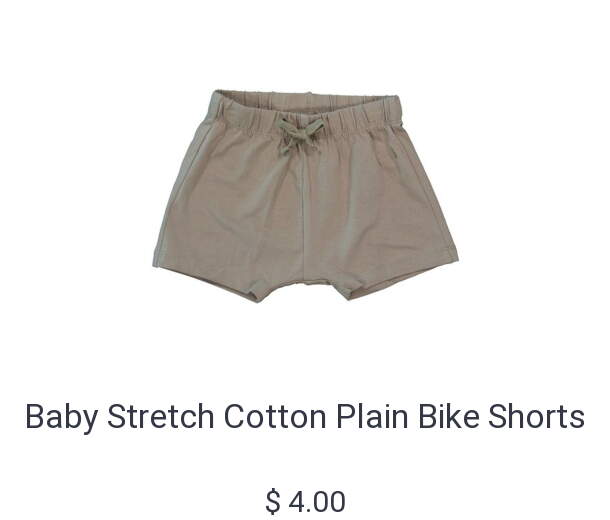Viewport: 610px width, 520px height.
Task: Click the drawstring bow on the shorts
Action: click(300, 135)
